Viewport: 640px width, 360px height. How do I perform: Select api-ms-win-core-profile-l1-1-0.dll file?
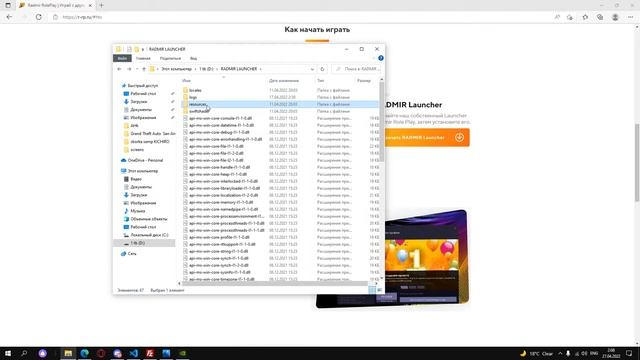(x=219, y=237)
